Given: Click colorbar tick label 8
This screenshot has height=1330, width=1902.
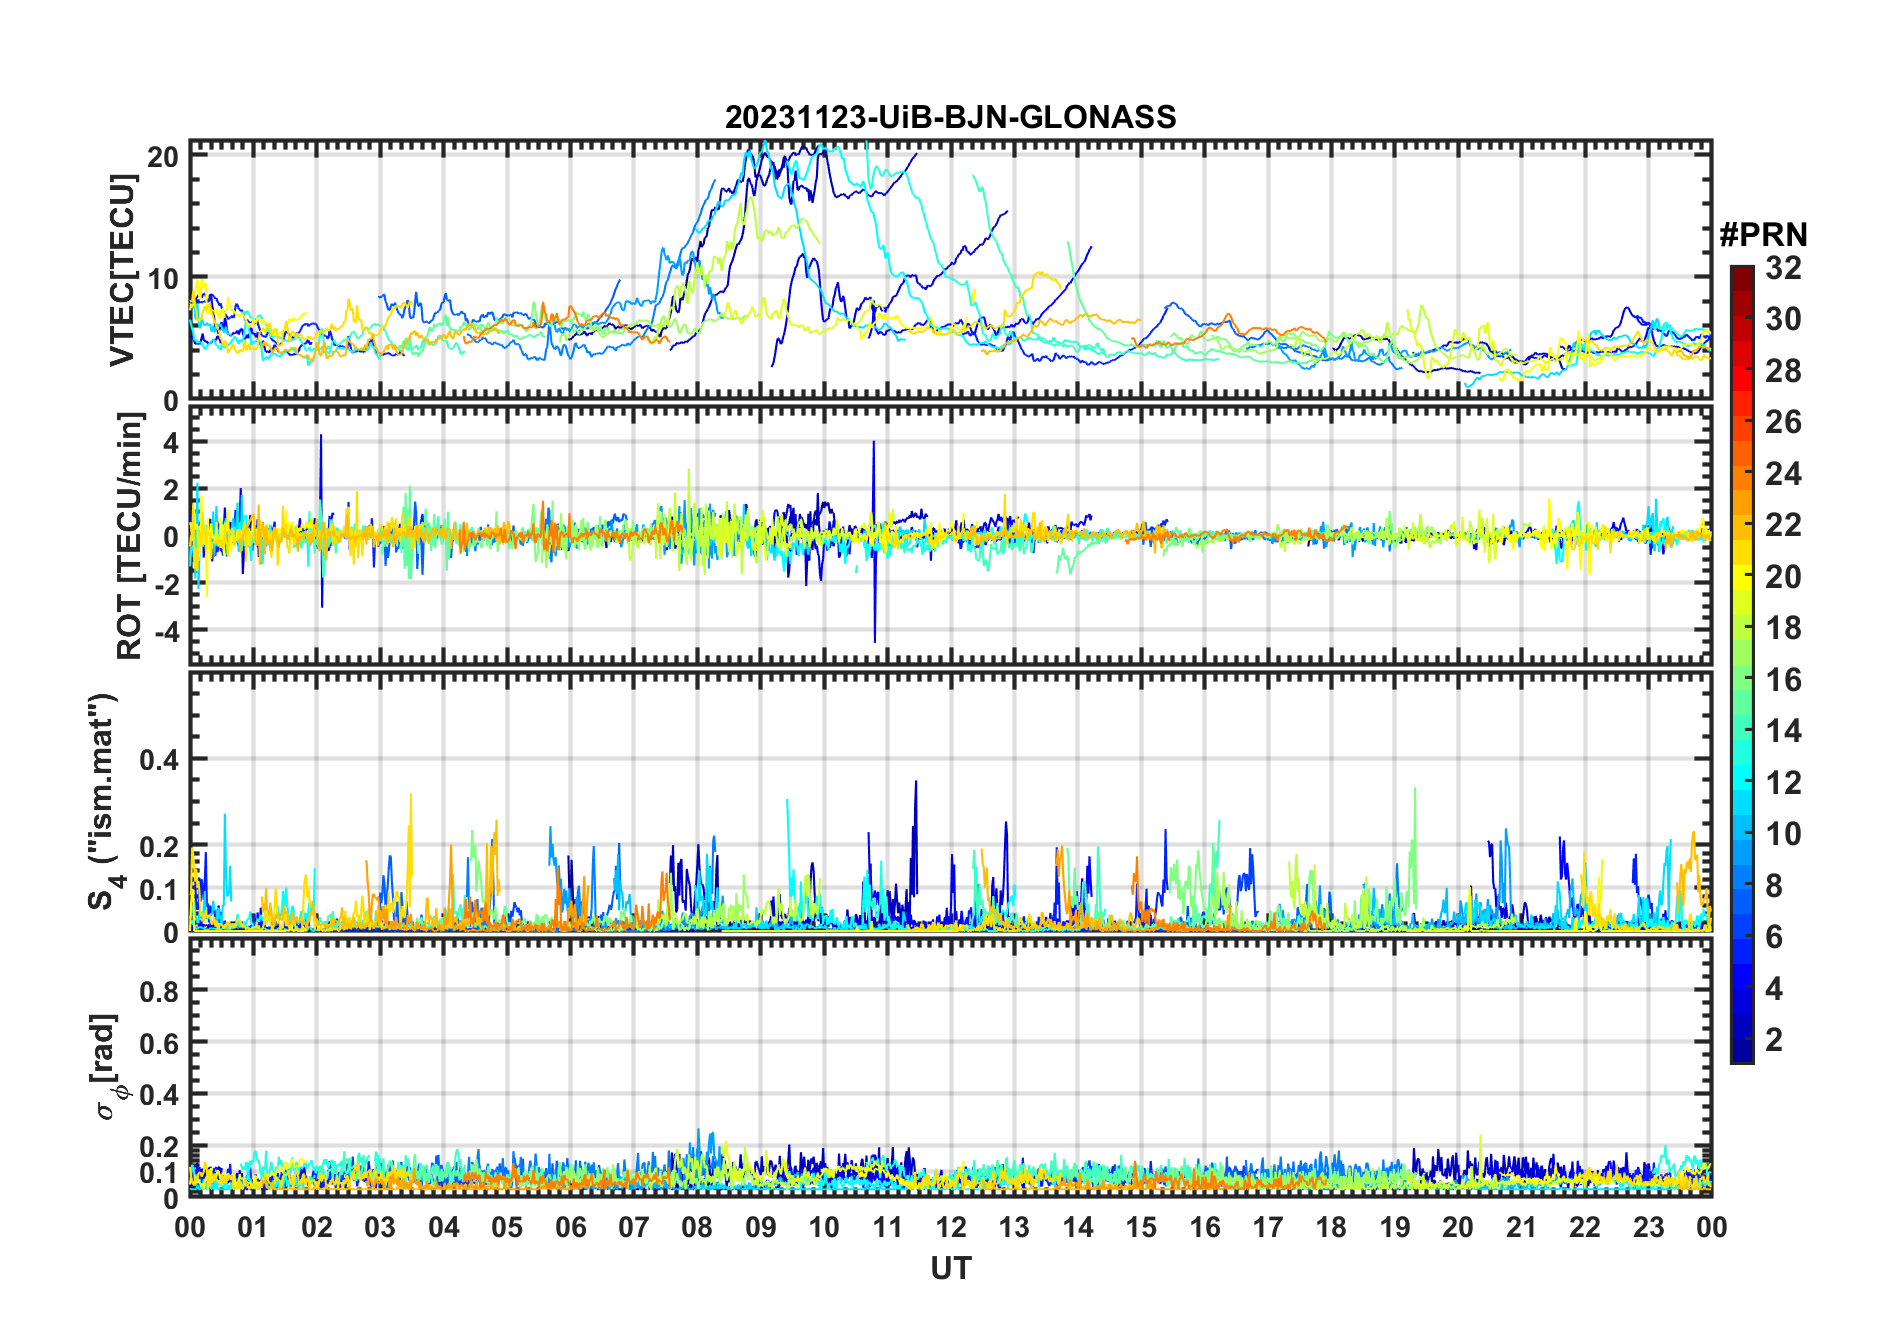Looking at the screenshot, I should [x=1774, y=885].
